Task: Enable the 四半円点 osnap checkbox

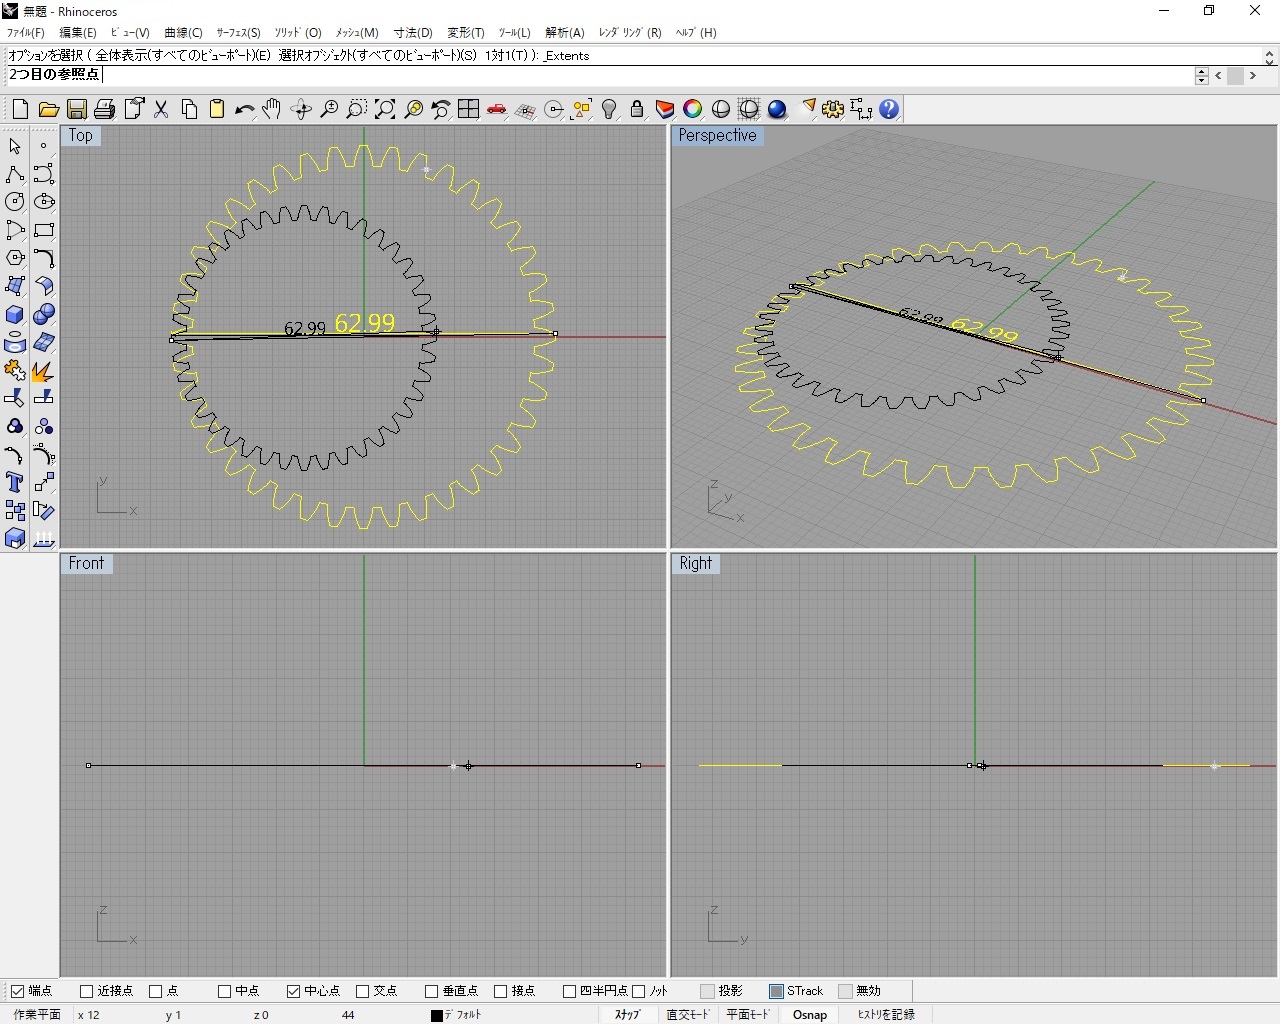Action: pos(569,991)
